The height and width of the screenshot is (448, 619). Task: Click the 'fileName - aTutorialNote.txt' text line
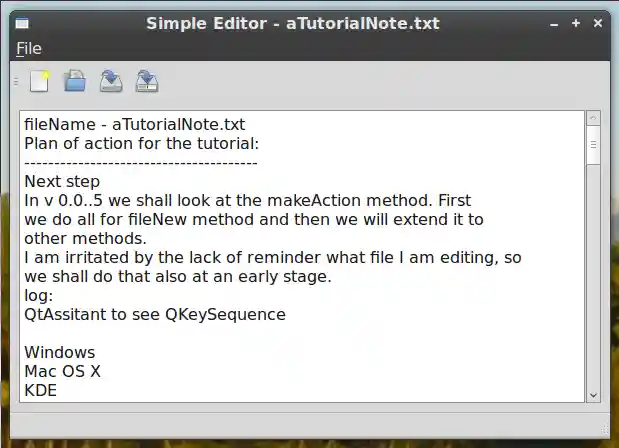coord(135,125)
